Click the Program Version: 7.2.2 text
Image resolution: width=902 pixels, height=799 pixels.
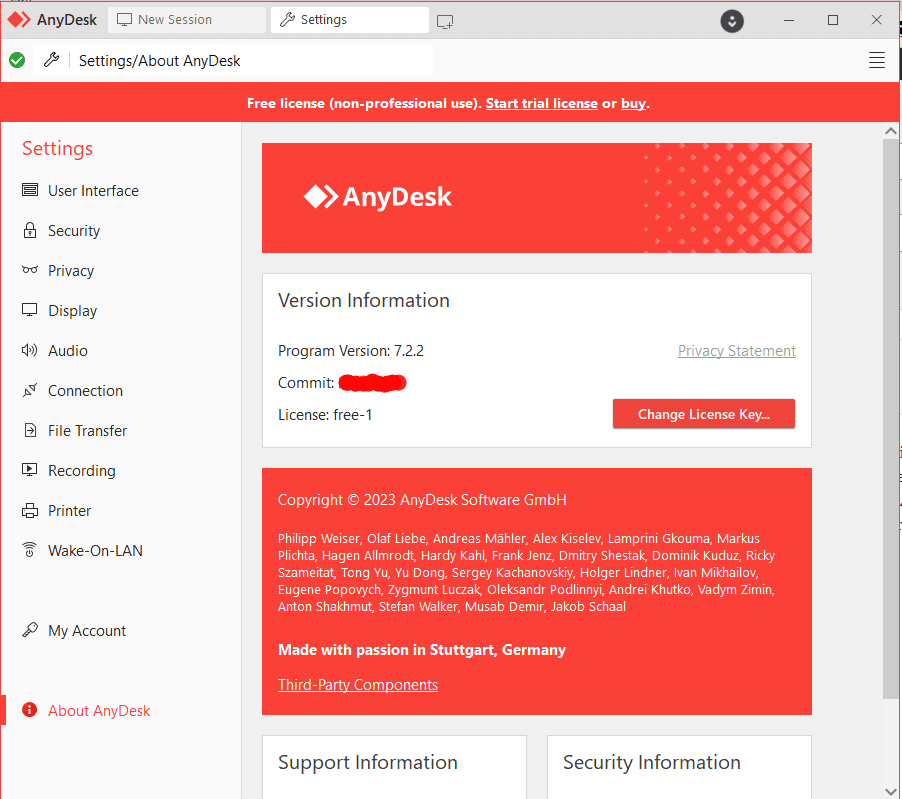[350, 350]
